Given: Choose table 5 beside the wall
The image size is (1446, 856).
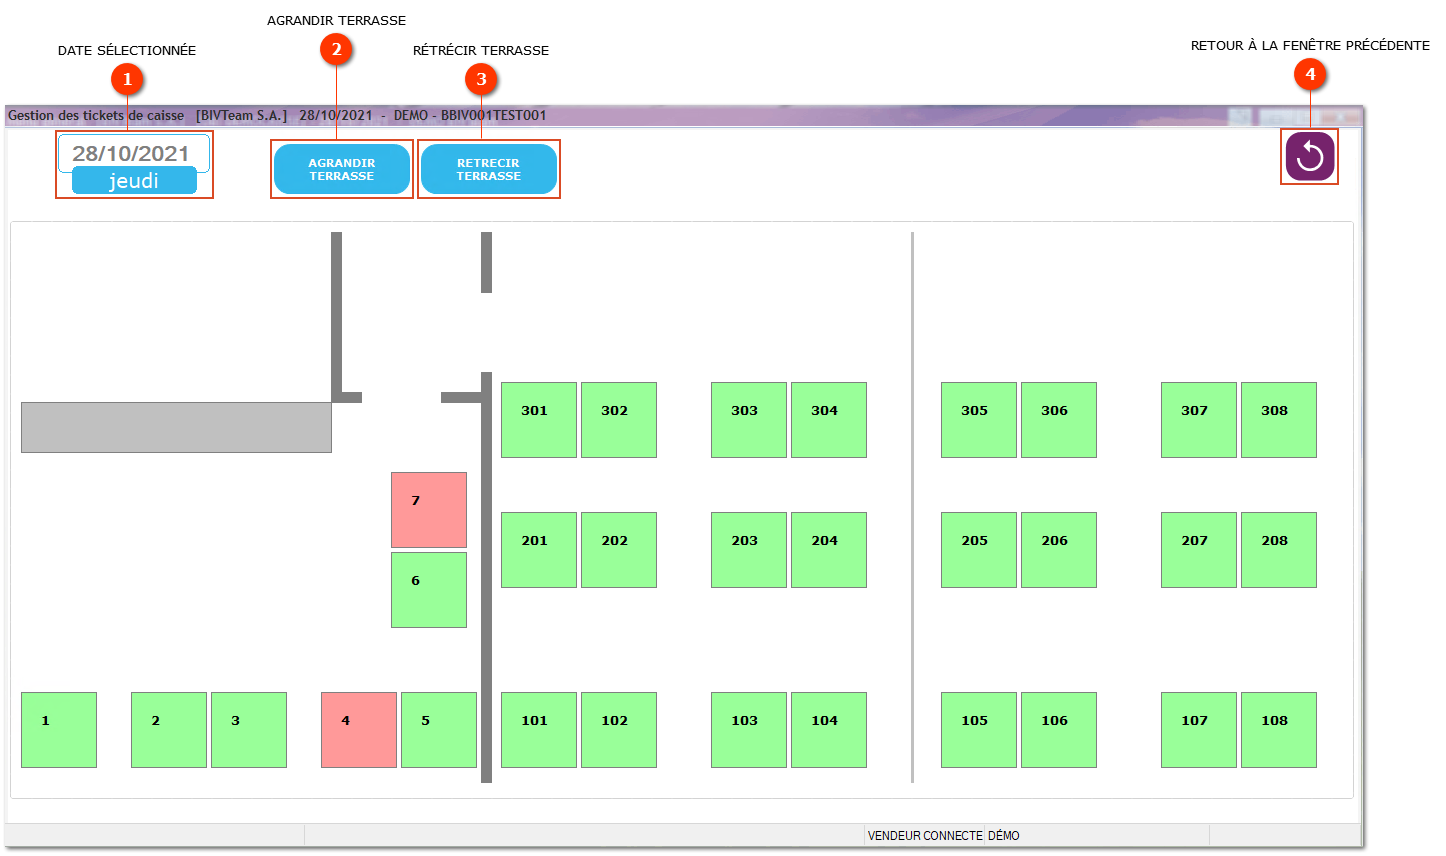Looking at the screenshot, I should pos(438,730).
